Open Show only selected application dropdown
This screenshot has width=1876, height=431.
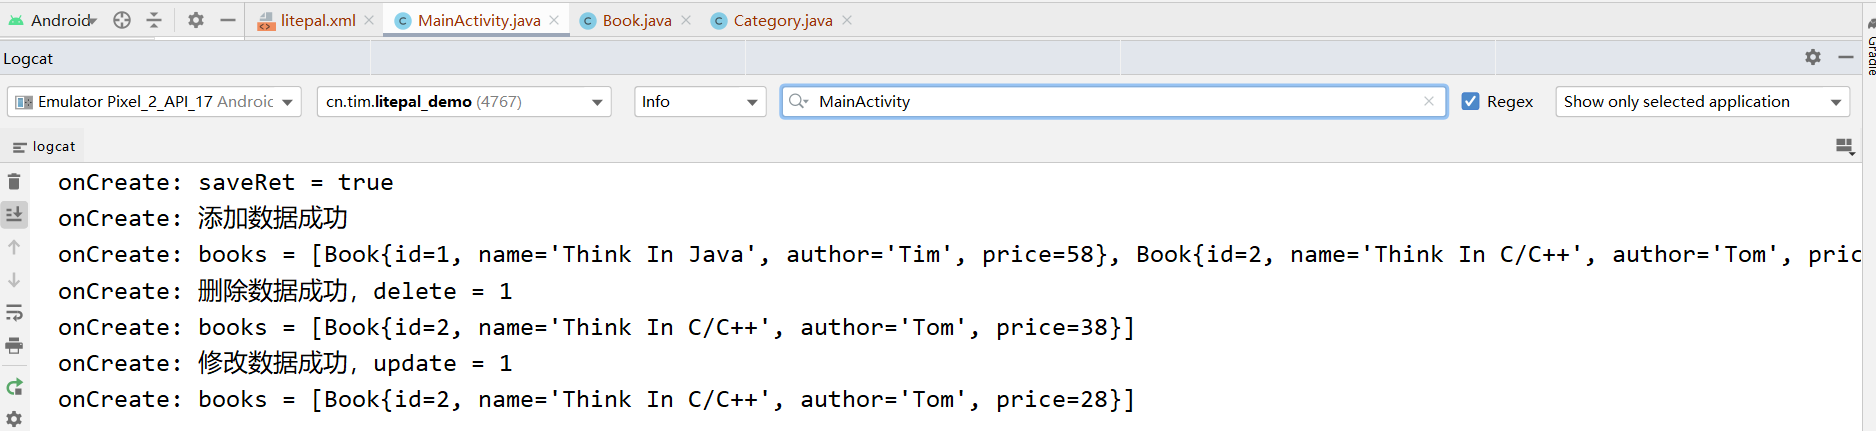(x=1702, y=102)
